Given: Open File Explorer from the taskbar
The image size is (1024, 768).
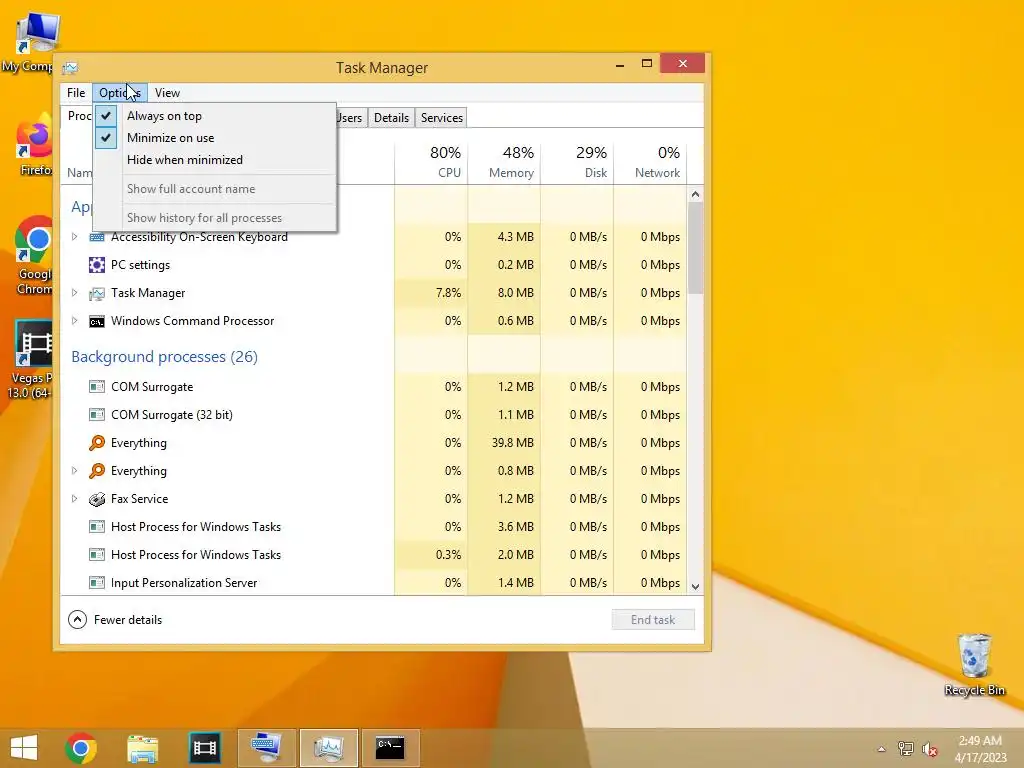Looking at the screenshot, I should (142, 748).
